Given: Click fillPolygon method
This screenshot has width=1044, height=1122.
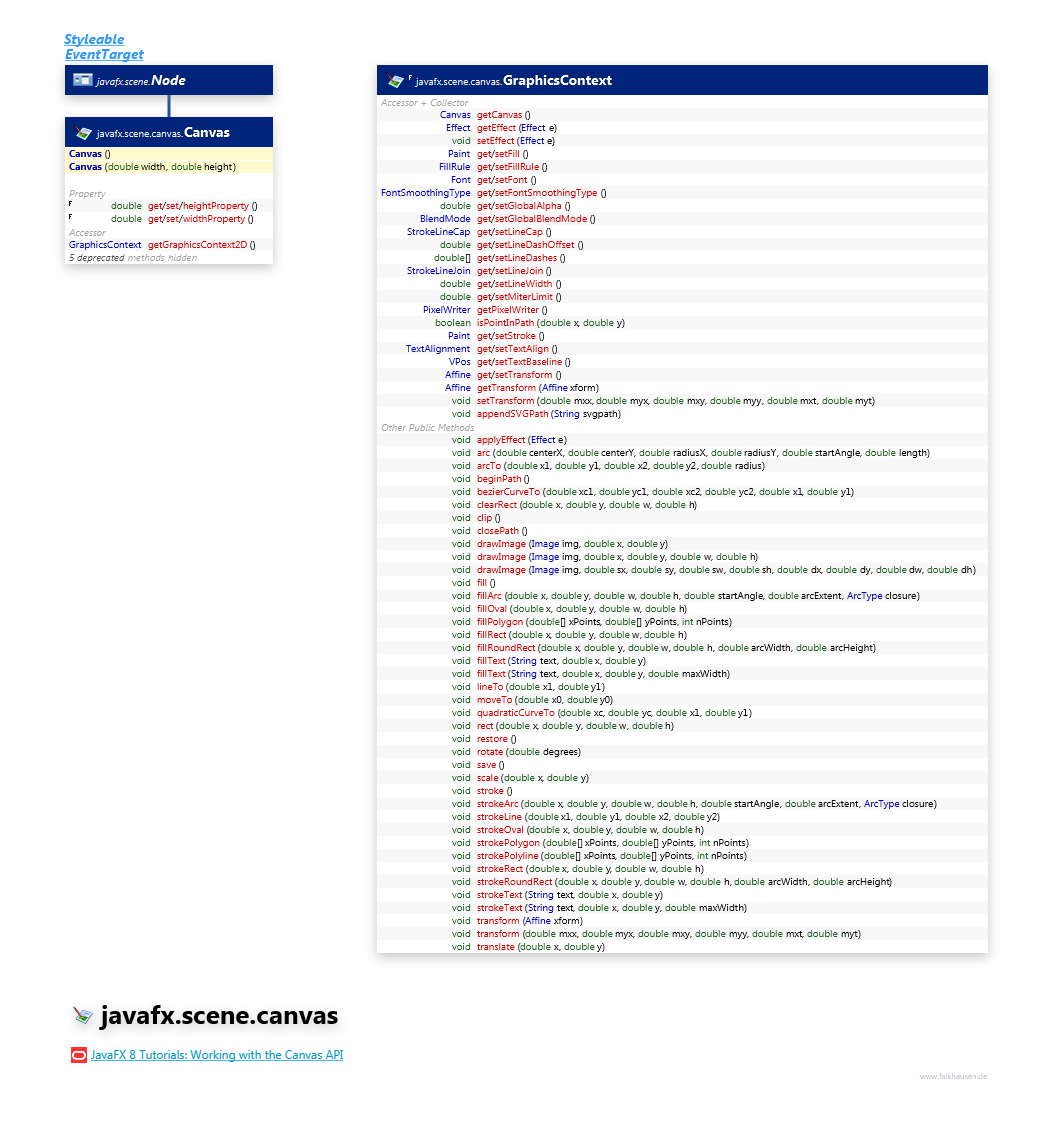Looking at the screenshot, I should (x=605, y=622).
